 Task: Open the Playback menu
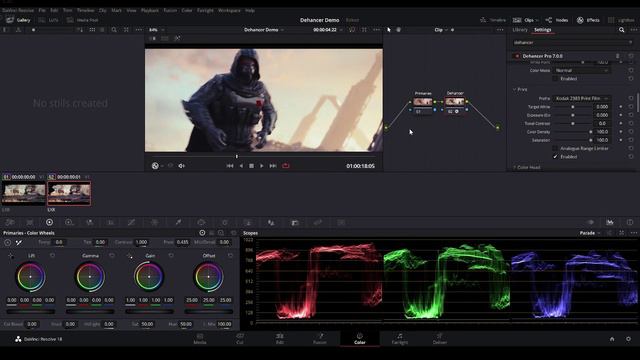coord(149,10)
